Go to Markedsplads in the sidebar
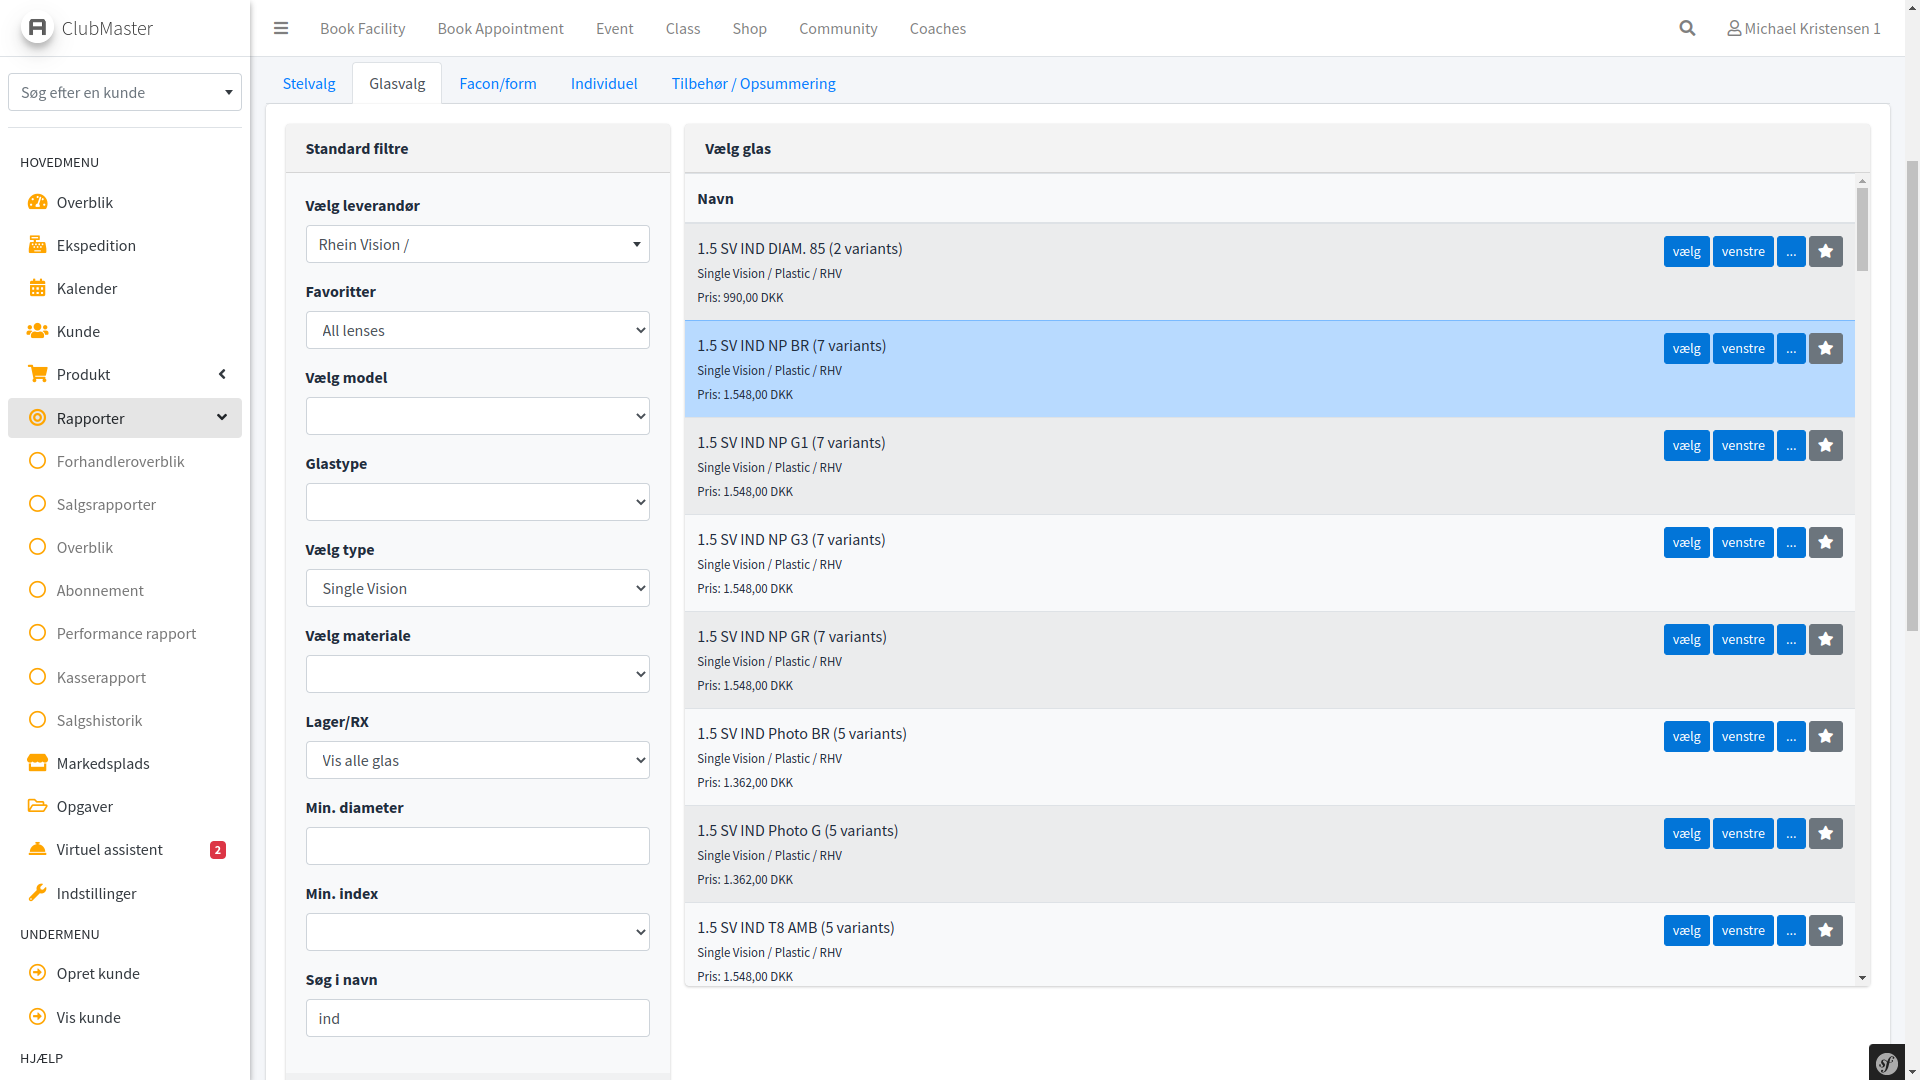Viewport: 1920px width, 1080px height. coord(103,763)
